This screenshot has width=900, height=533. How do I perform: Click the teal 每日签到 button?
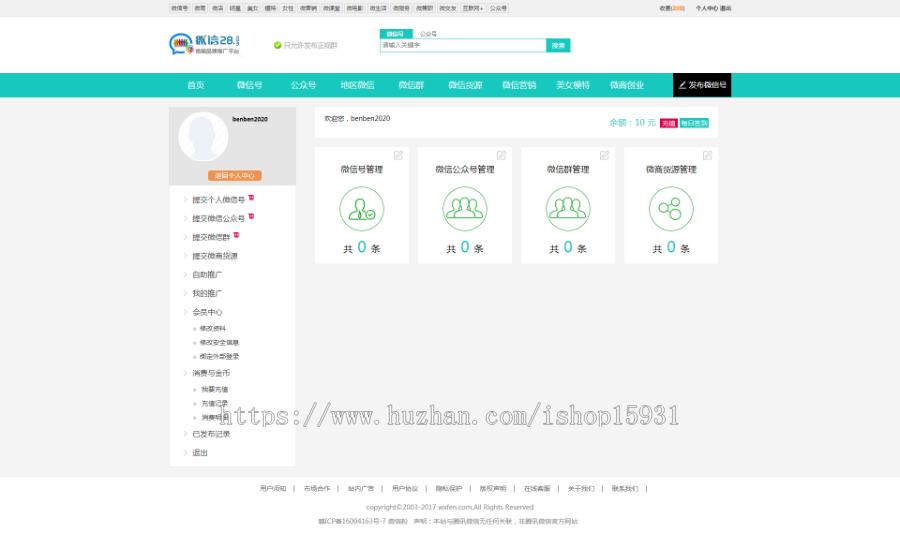click(x=694, y=123)
